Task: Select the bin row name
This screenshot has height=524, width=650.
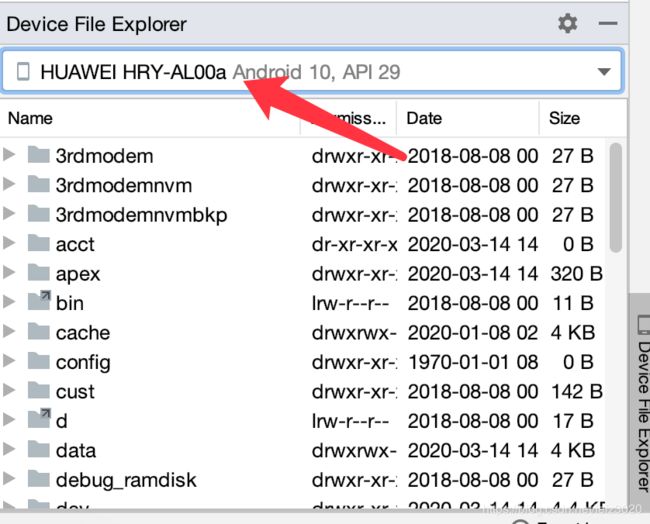Action: [x=70, y=303]
